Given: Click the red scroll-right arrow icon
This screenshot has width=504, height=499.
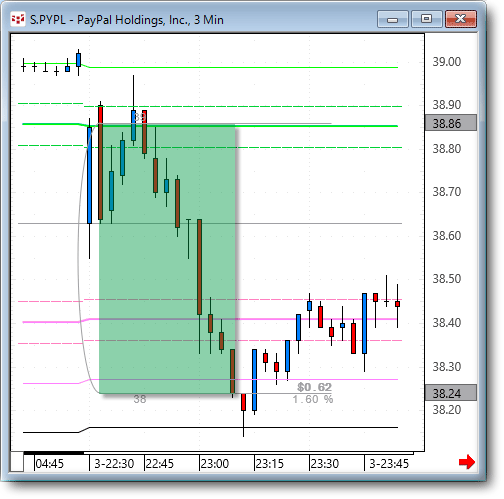Looking at the screenshot, I should click(467, 462).
